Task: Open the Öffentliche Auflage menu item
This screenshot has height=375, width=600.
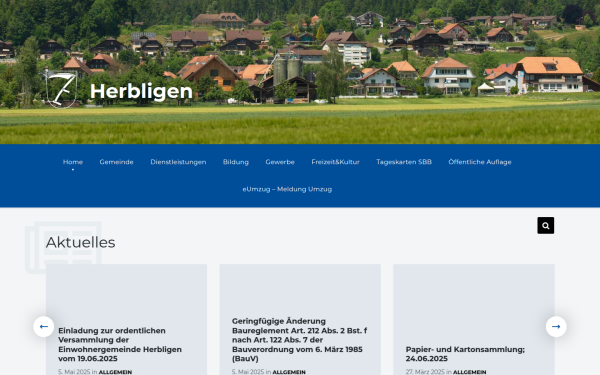Action: click(x=480, y=162)
